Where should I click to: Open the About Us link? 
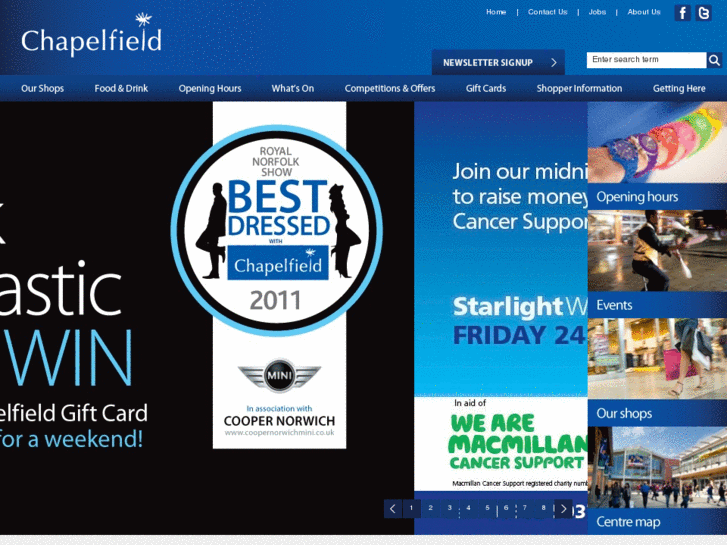(644, 12)
